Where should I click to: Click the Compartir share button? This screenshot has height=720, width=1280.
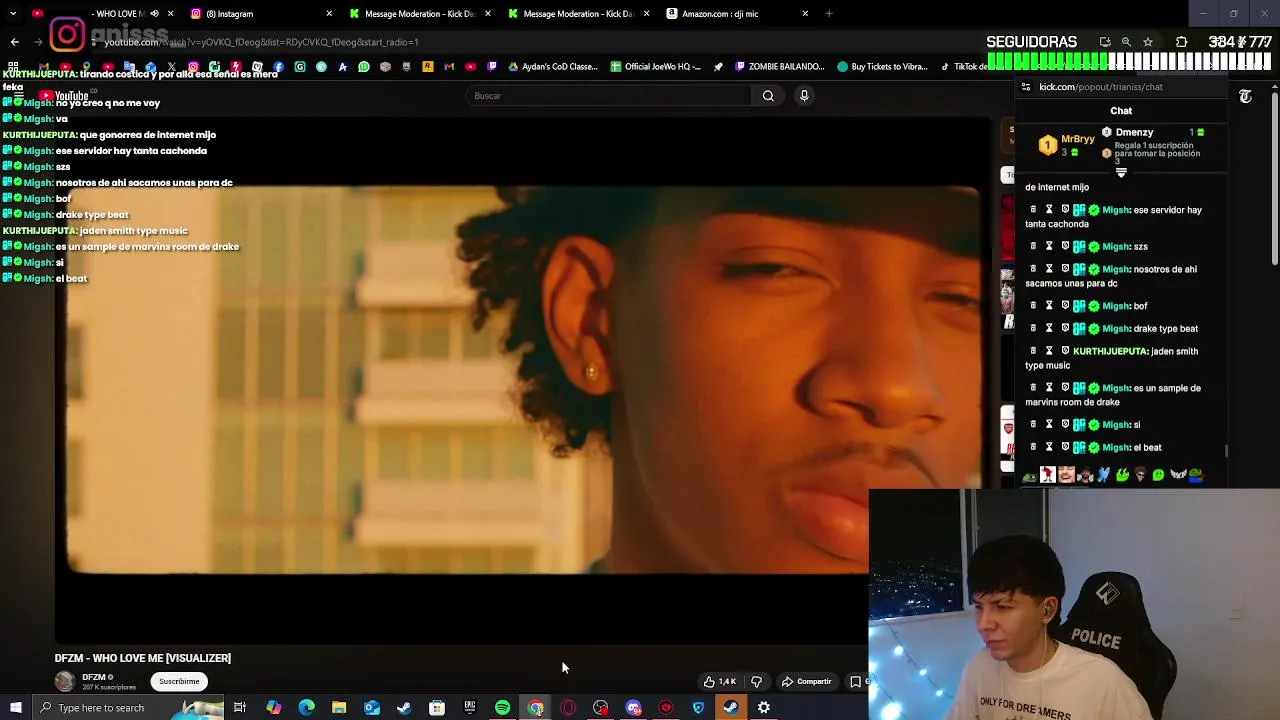[806, 682]
